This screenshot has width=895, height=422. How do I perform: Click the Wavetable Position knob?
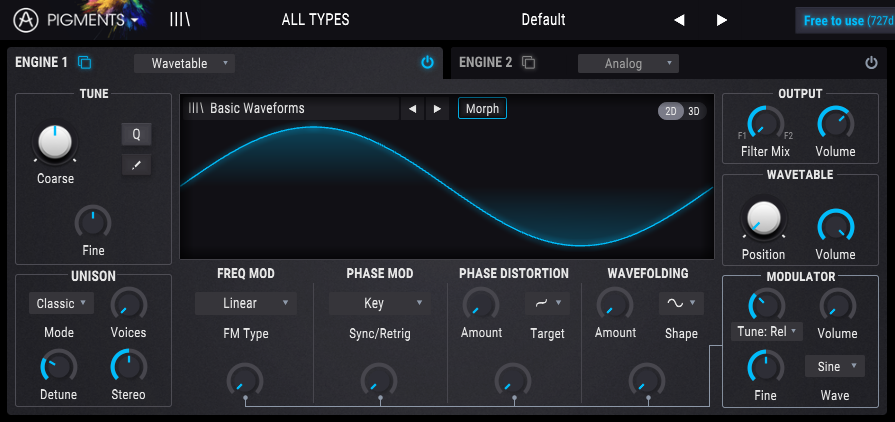point(764,220)
